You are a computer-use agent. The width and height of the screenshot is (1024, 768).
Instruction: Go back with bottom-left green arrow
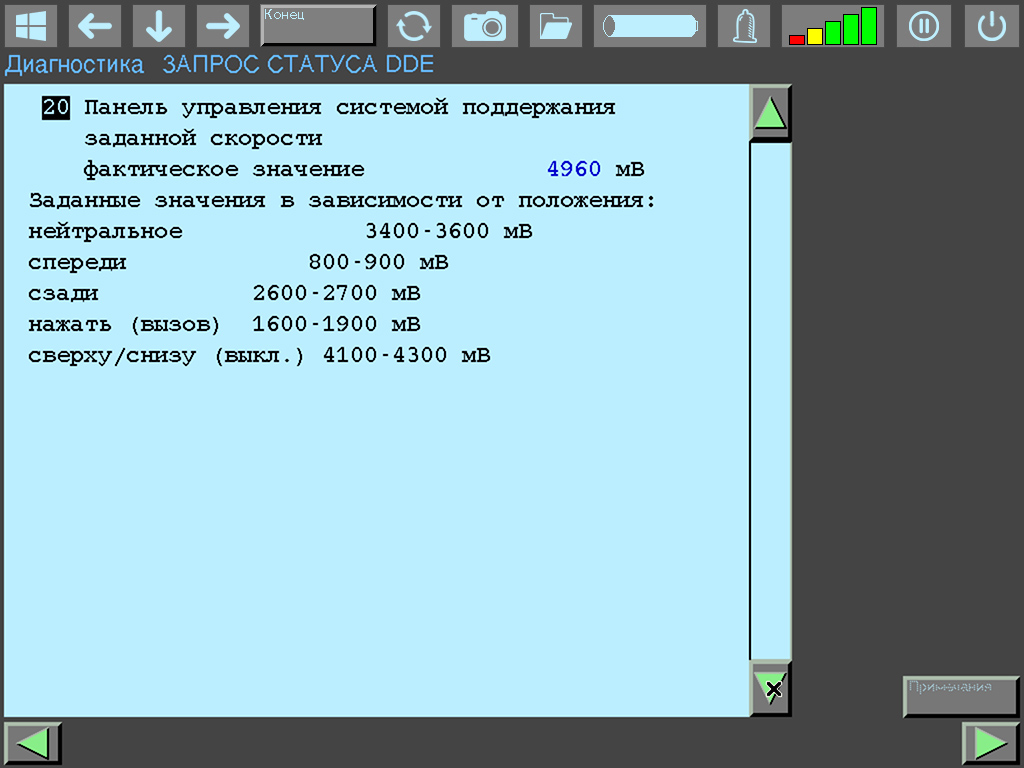click(x=33, y=744)
